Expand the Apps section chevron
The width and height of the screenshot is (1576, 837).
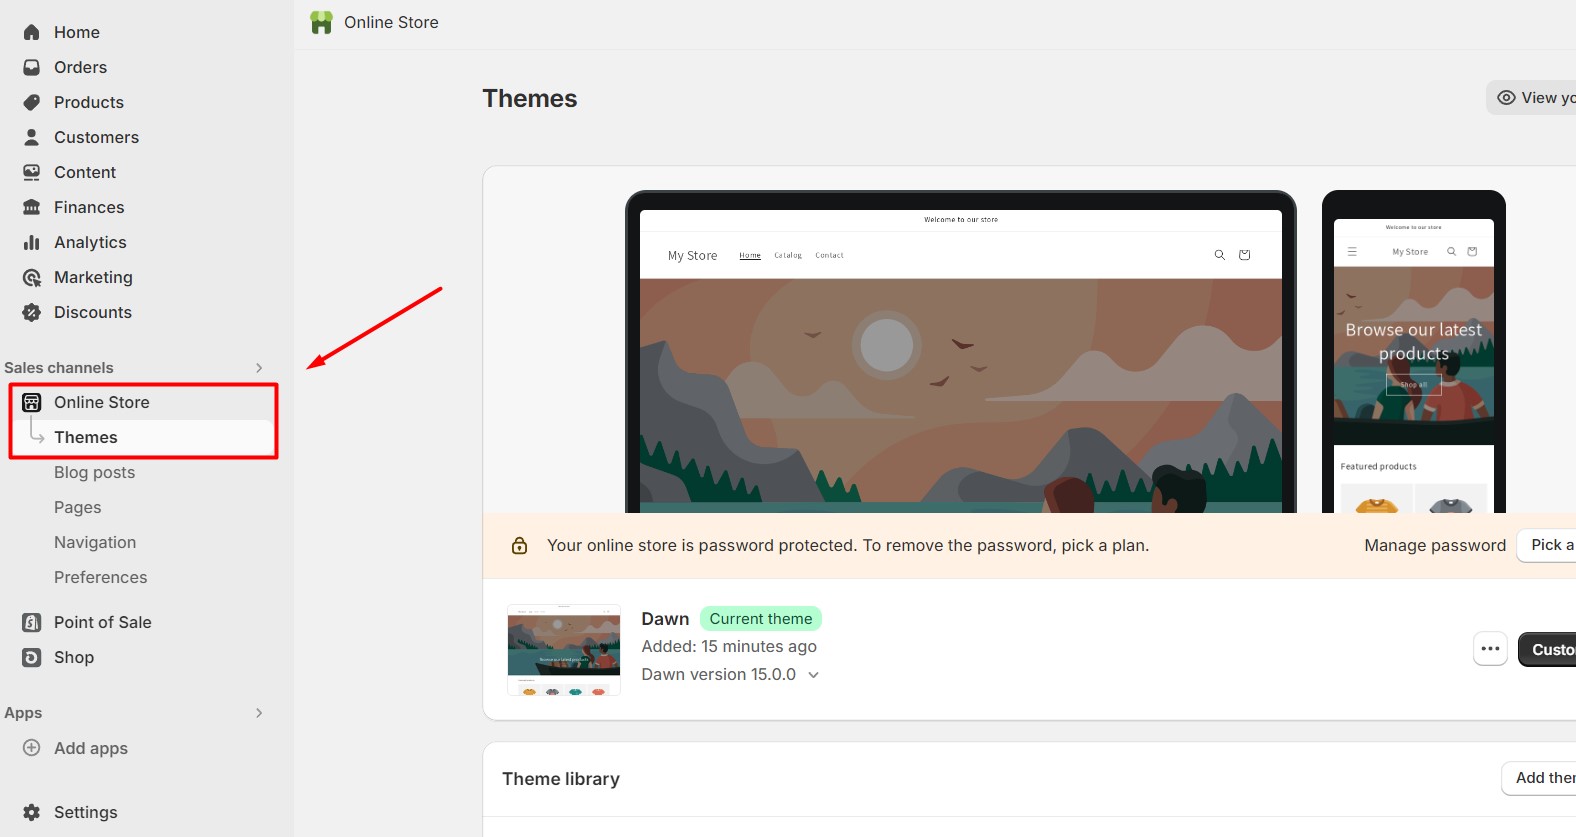(x=259, y=713)
